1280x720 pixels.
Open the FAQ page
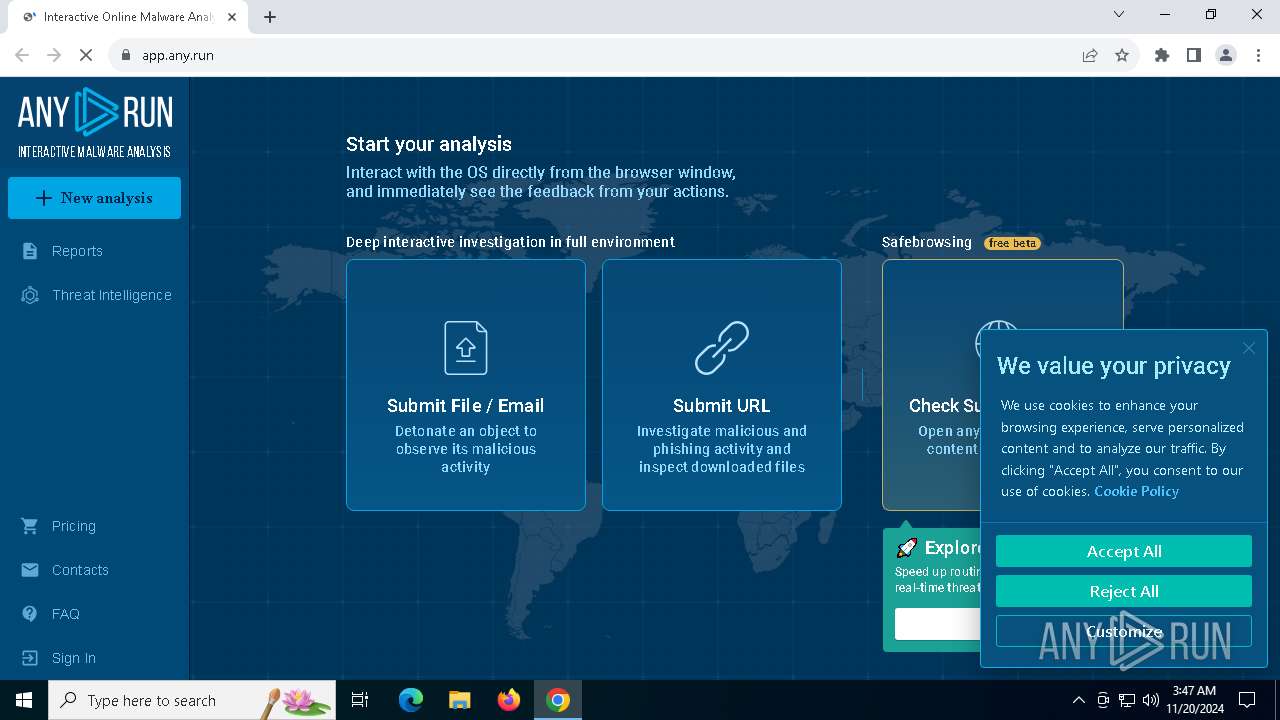65,614
